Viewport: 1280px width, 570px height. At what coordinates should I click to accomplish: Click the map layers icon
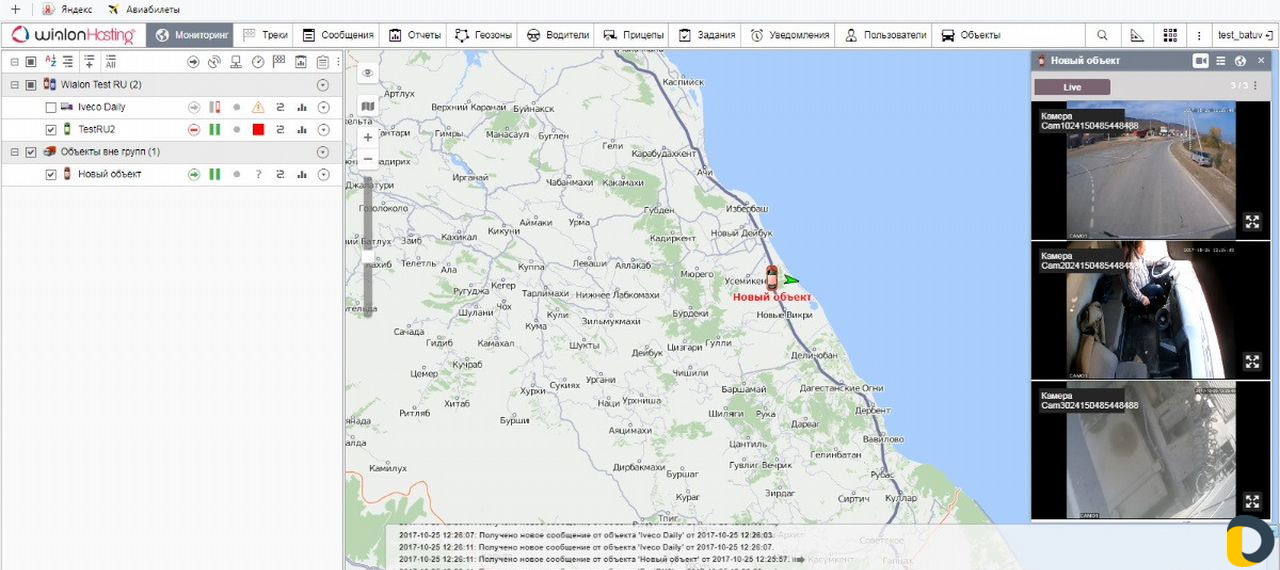click(x=368, y=105)
